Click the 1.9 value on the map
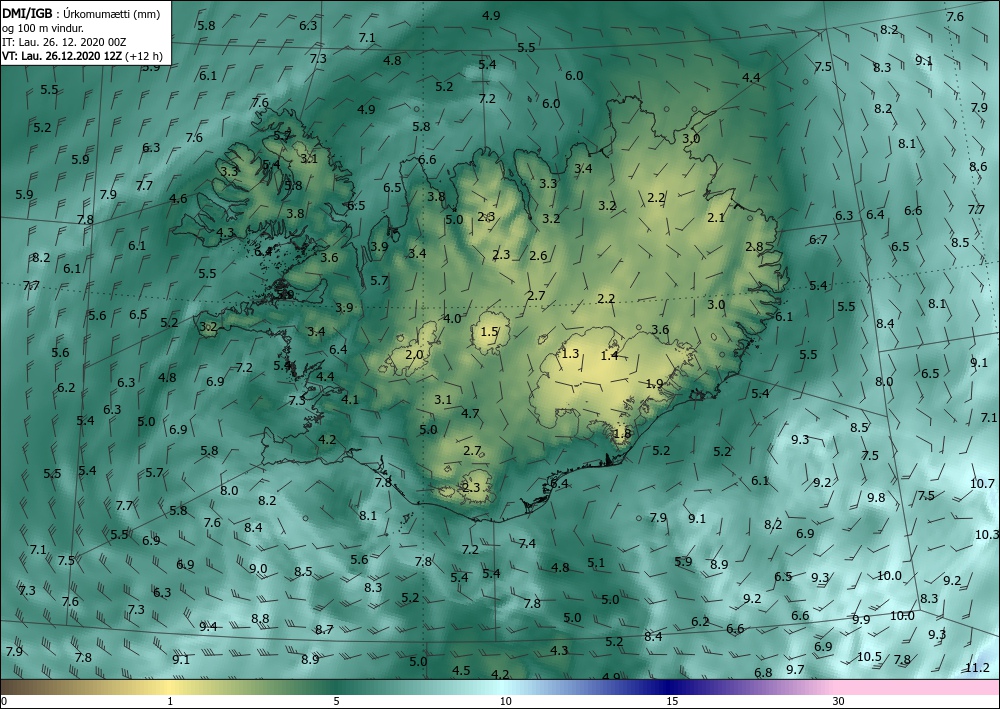1000x709 pixels. [x=655, y=383]
